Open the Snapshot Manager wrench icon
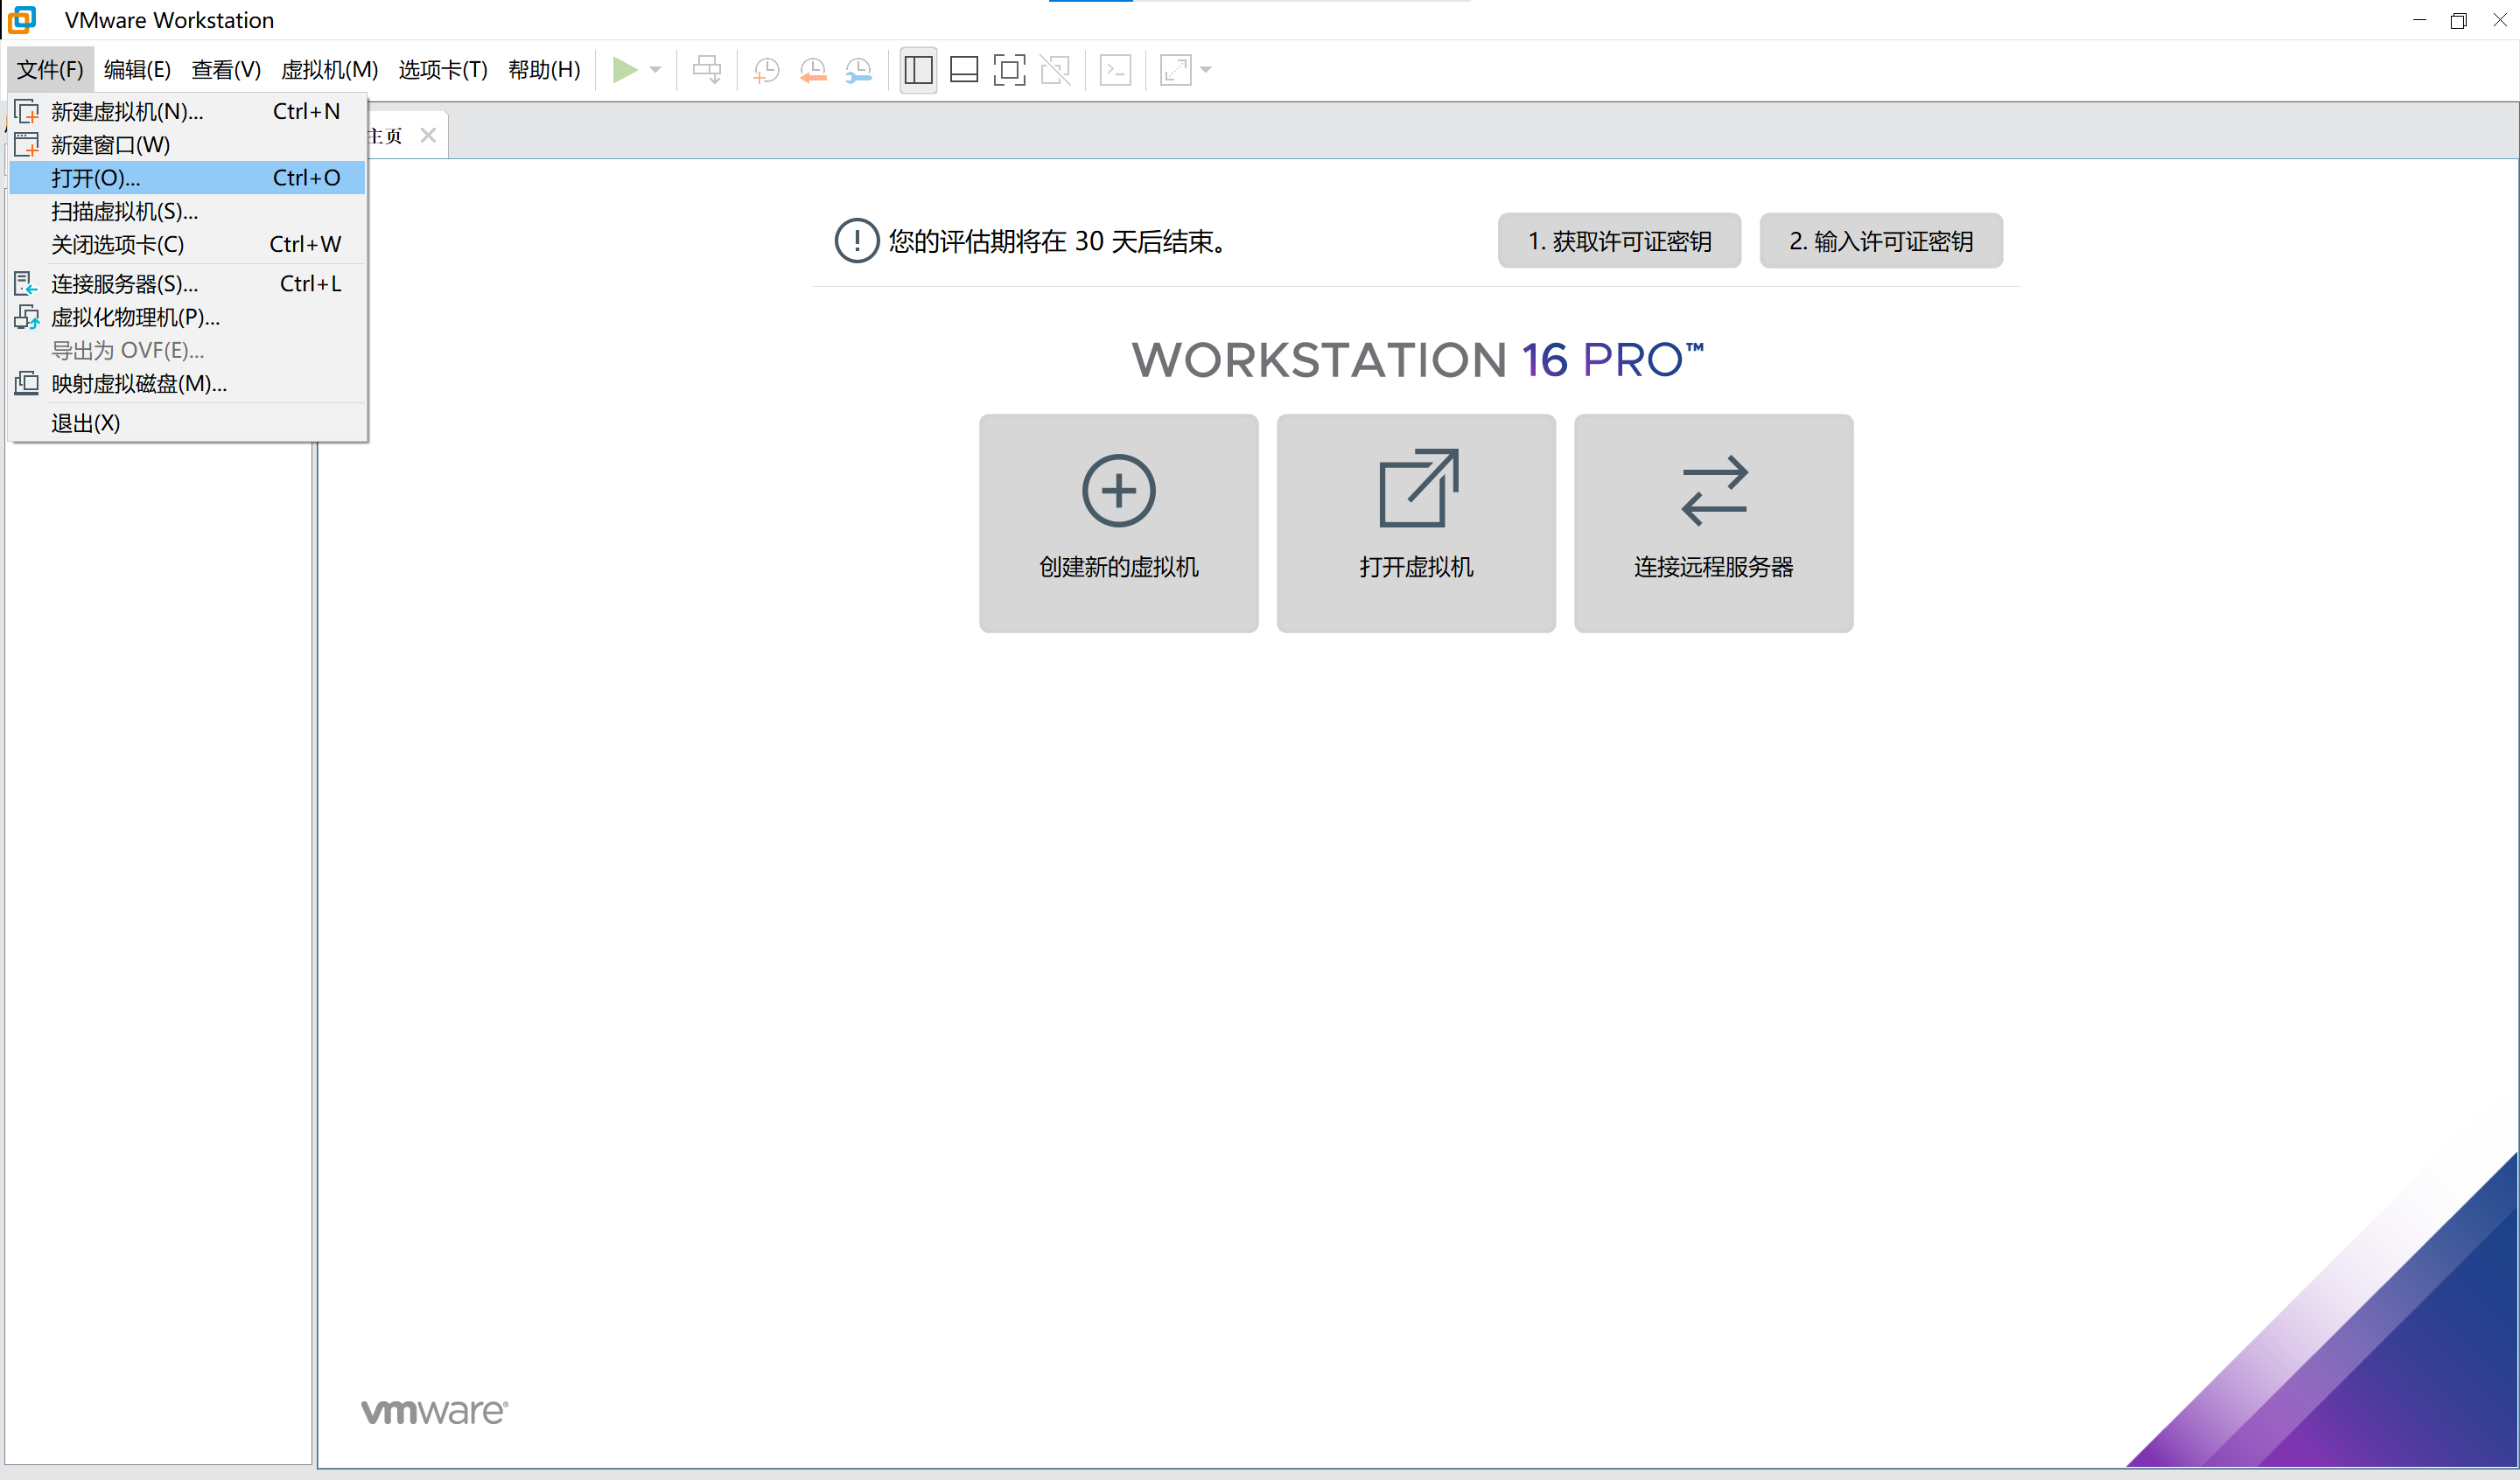 pos(859,70)
